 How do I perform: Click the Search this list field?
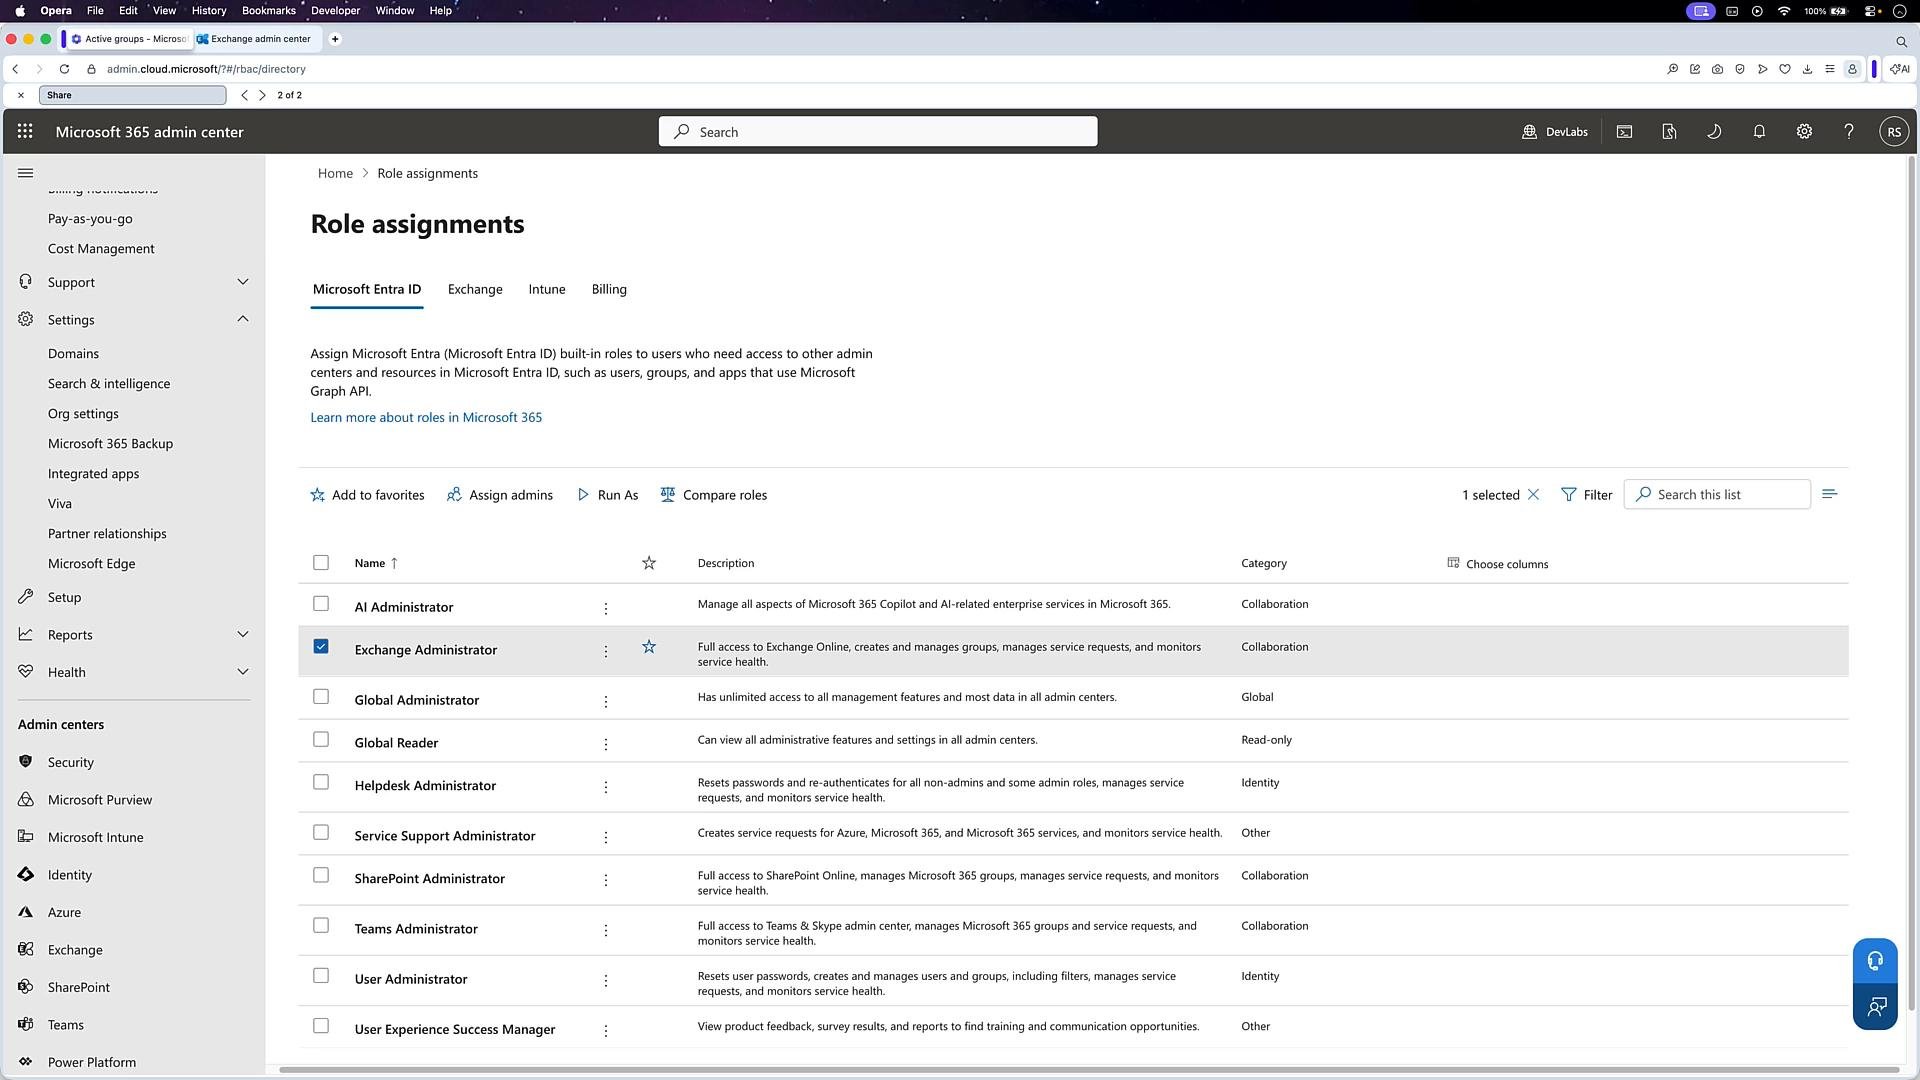click(x=1717, y=494)
